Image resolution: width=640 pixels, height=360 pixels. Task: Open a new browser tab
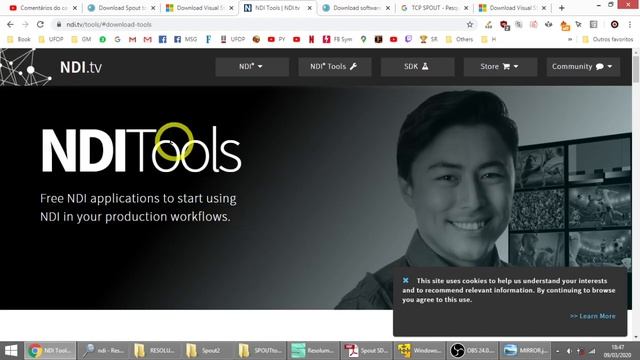(x=562, y=8)
